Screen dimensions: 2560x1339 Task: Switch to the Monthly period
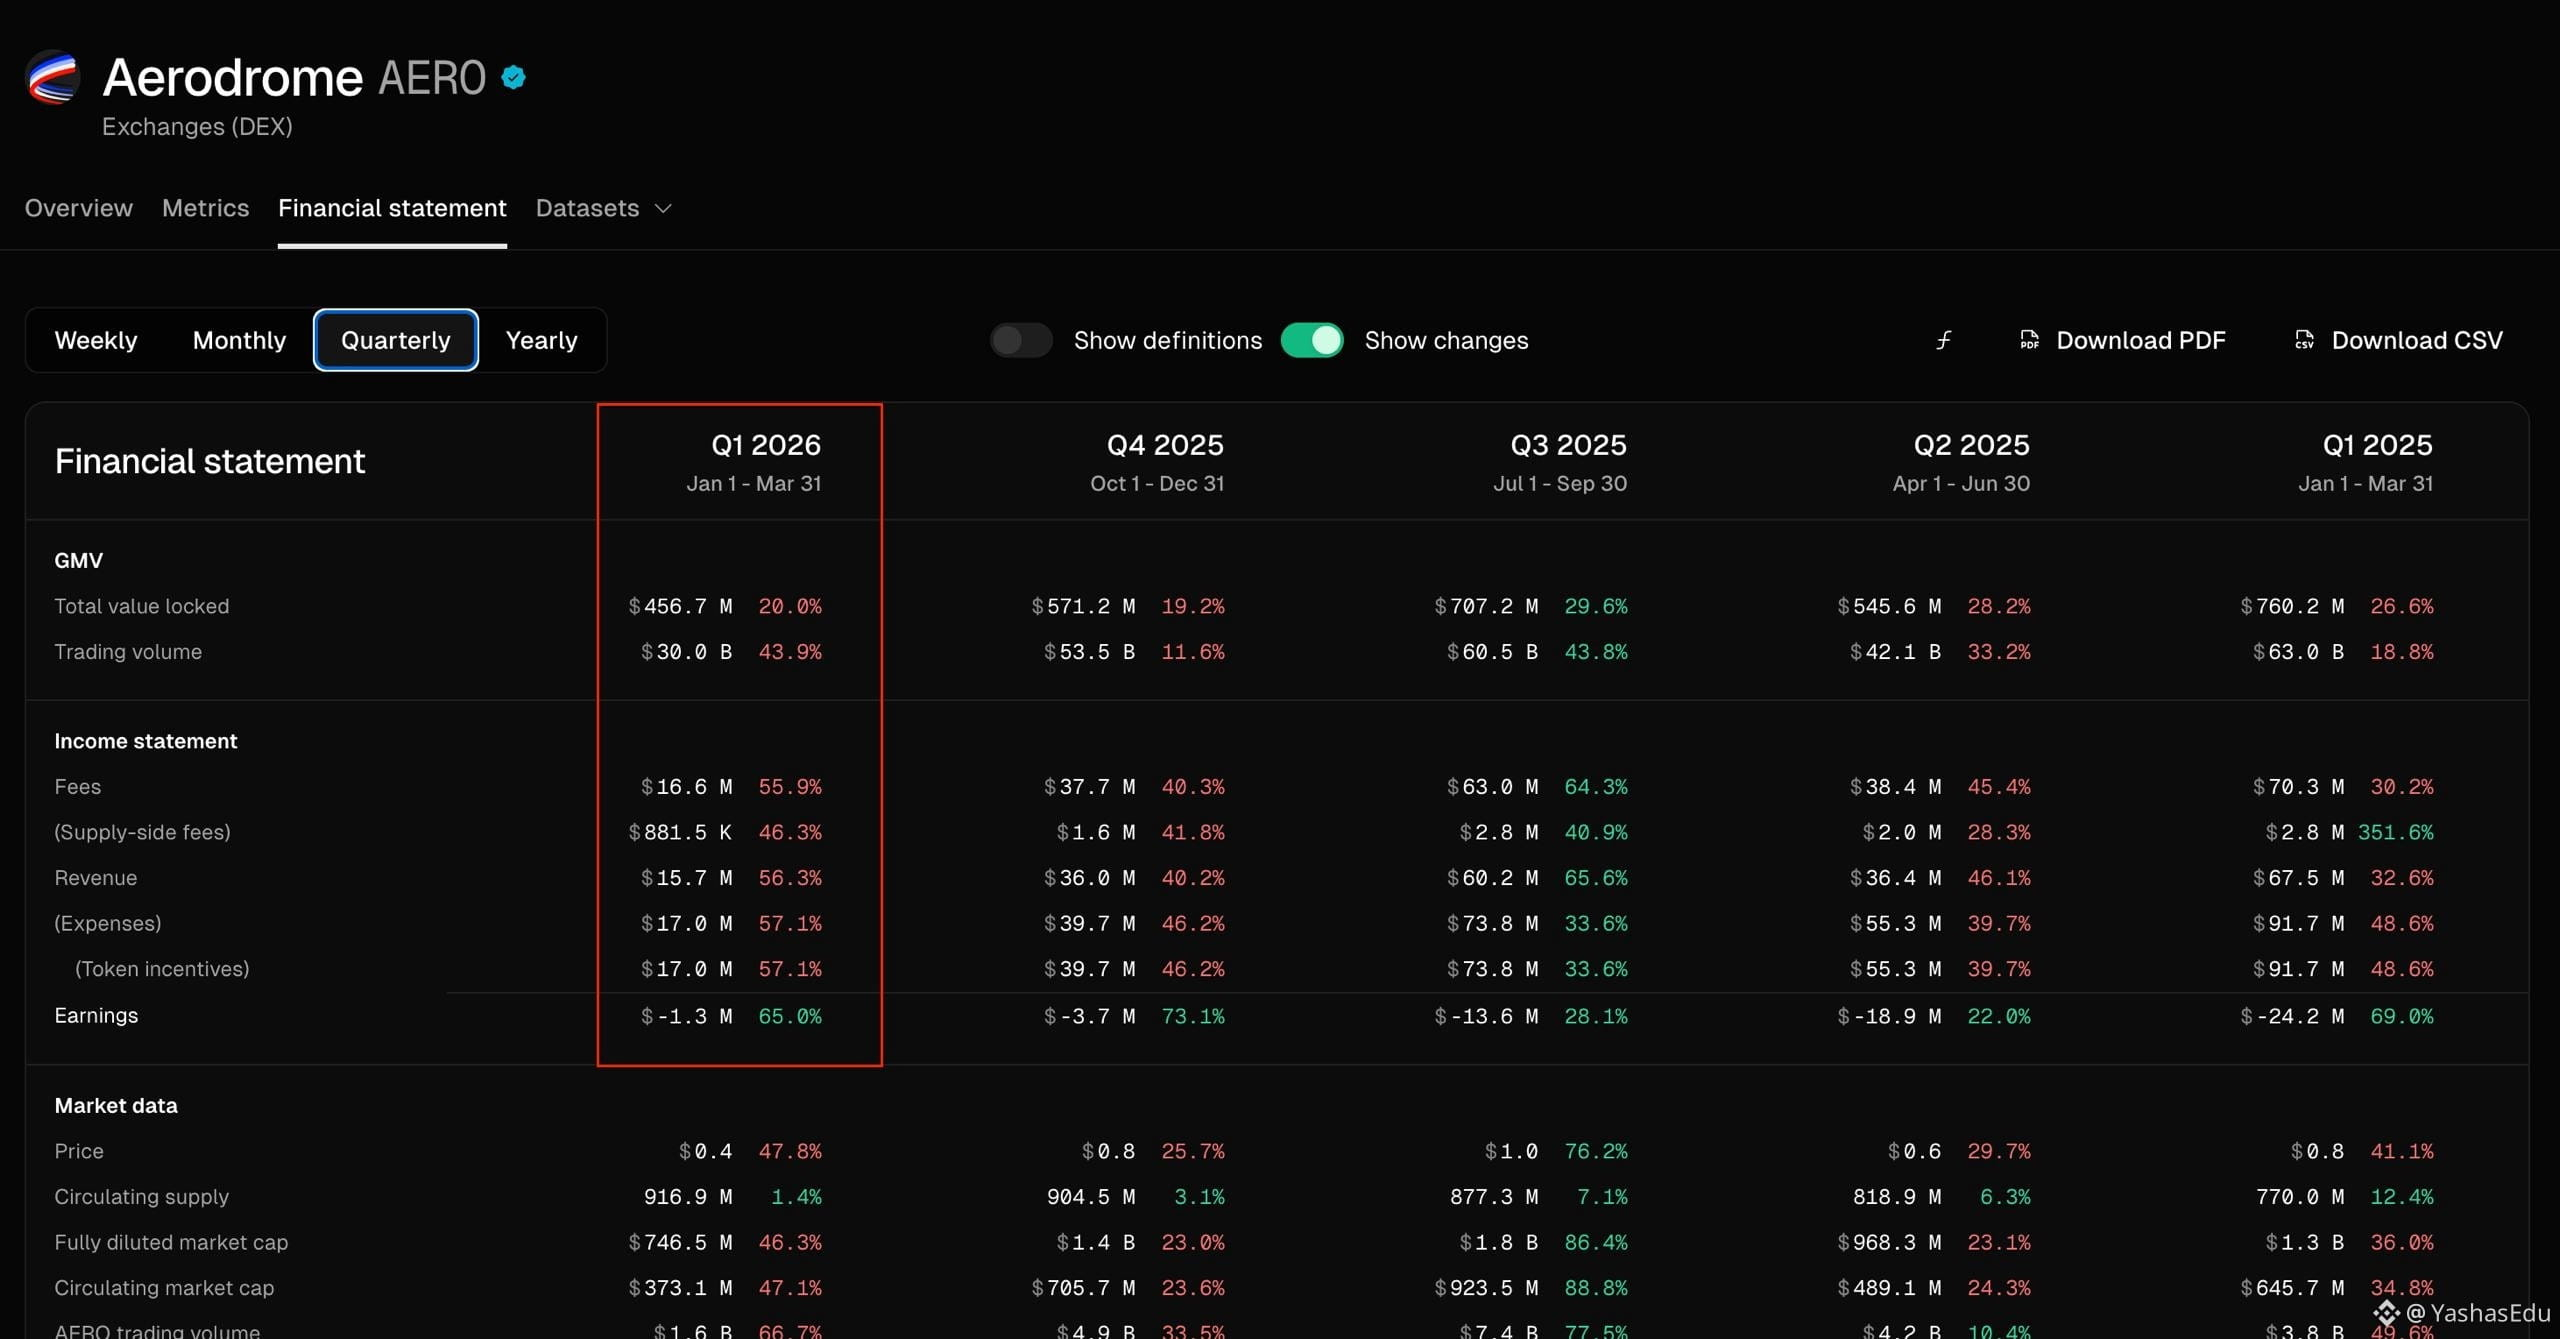(x=239, y=340)
